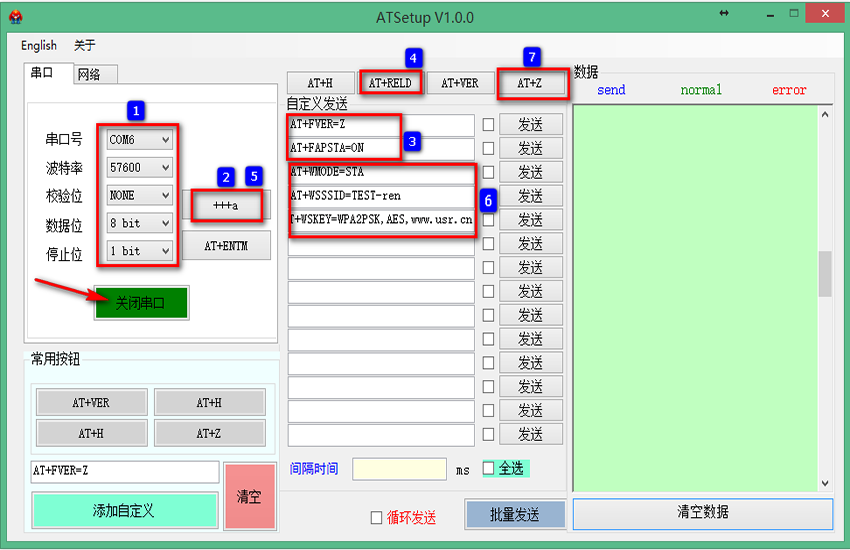Switch to the 网络 tab
This screenshot has height=550, width=850.
coord(96,74)
